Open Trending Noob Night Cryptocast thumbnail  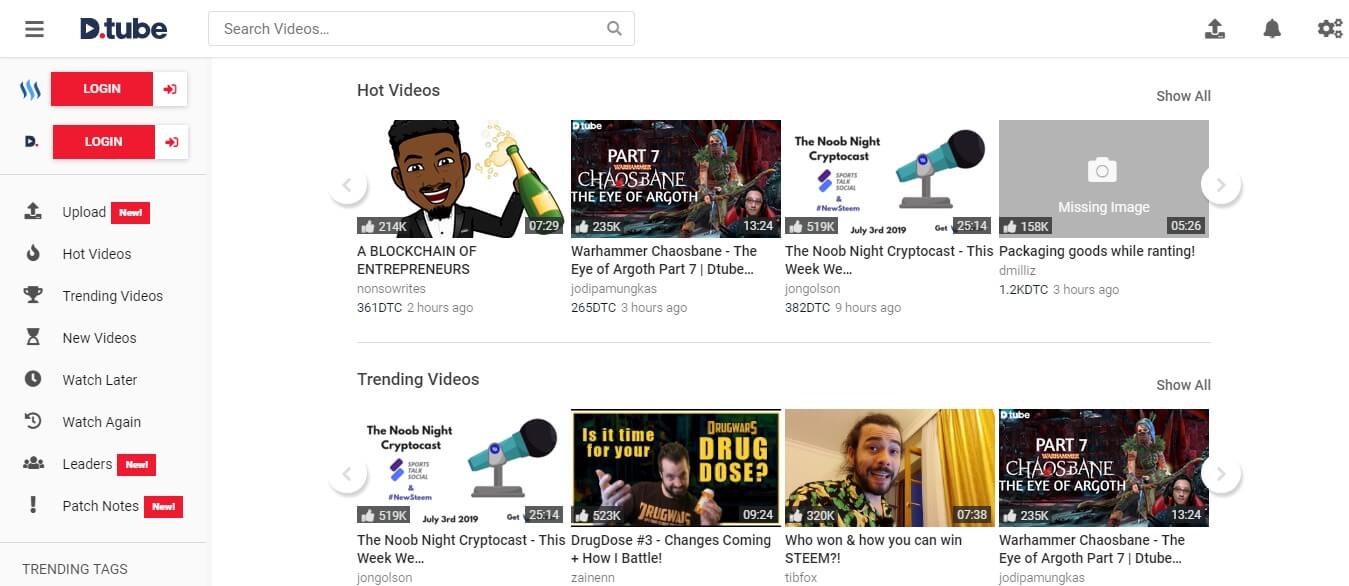tap(462, 468)
